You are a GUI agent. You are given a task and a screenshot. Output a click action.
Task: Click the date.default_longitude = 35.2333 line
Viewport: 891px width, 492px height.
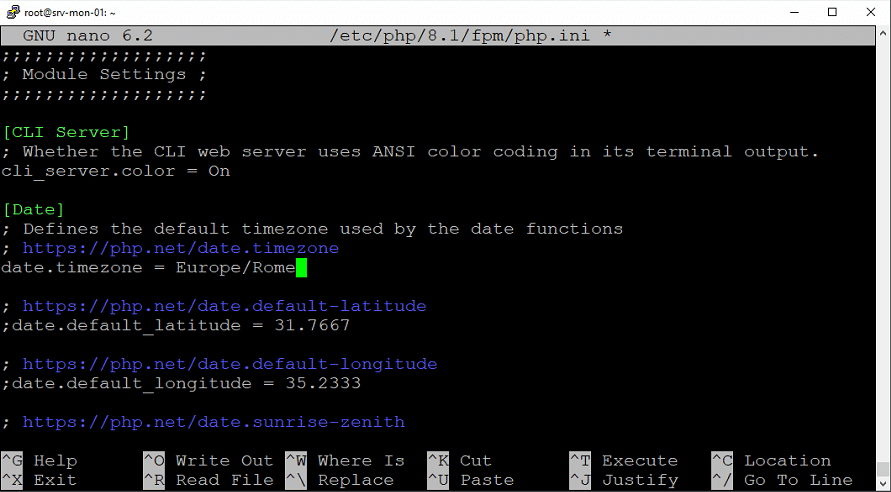181,383
